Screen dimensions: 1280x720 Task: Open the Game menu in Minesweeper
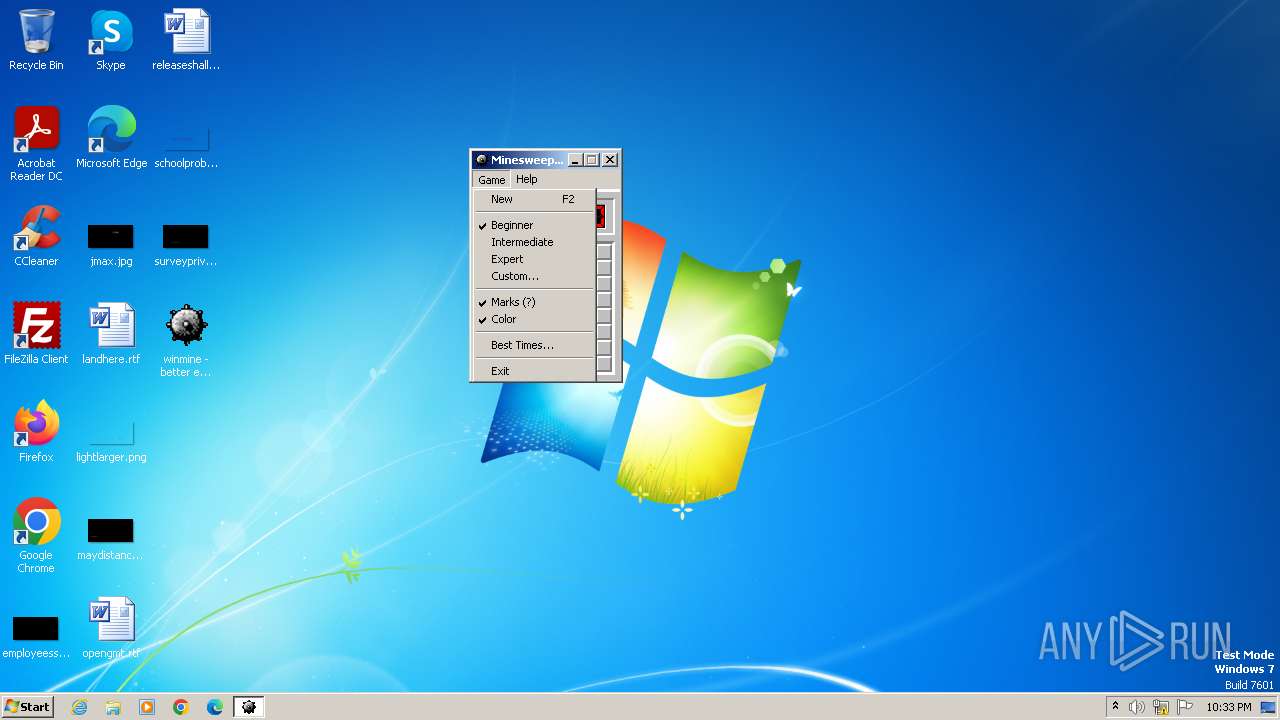(x=491, y=180)
